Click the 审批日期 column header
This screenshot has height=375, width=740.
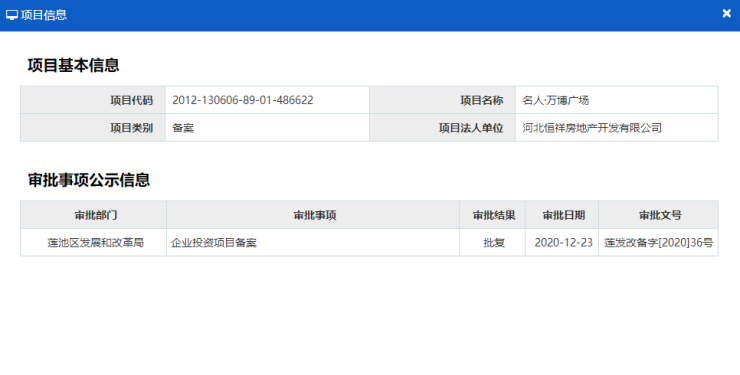pos(562,215)
